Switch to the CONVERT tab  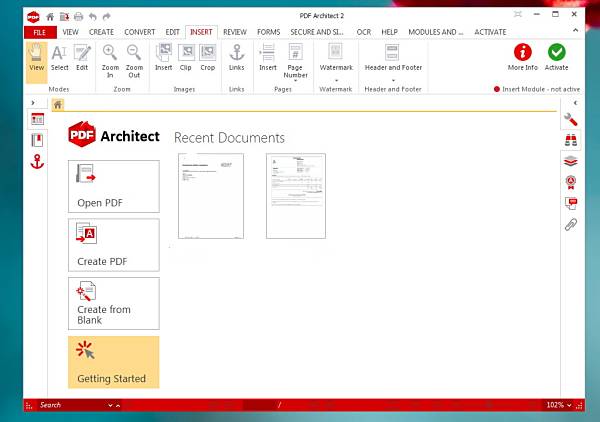pos(141,32)
